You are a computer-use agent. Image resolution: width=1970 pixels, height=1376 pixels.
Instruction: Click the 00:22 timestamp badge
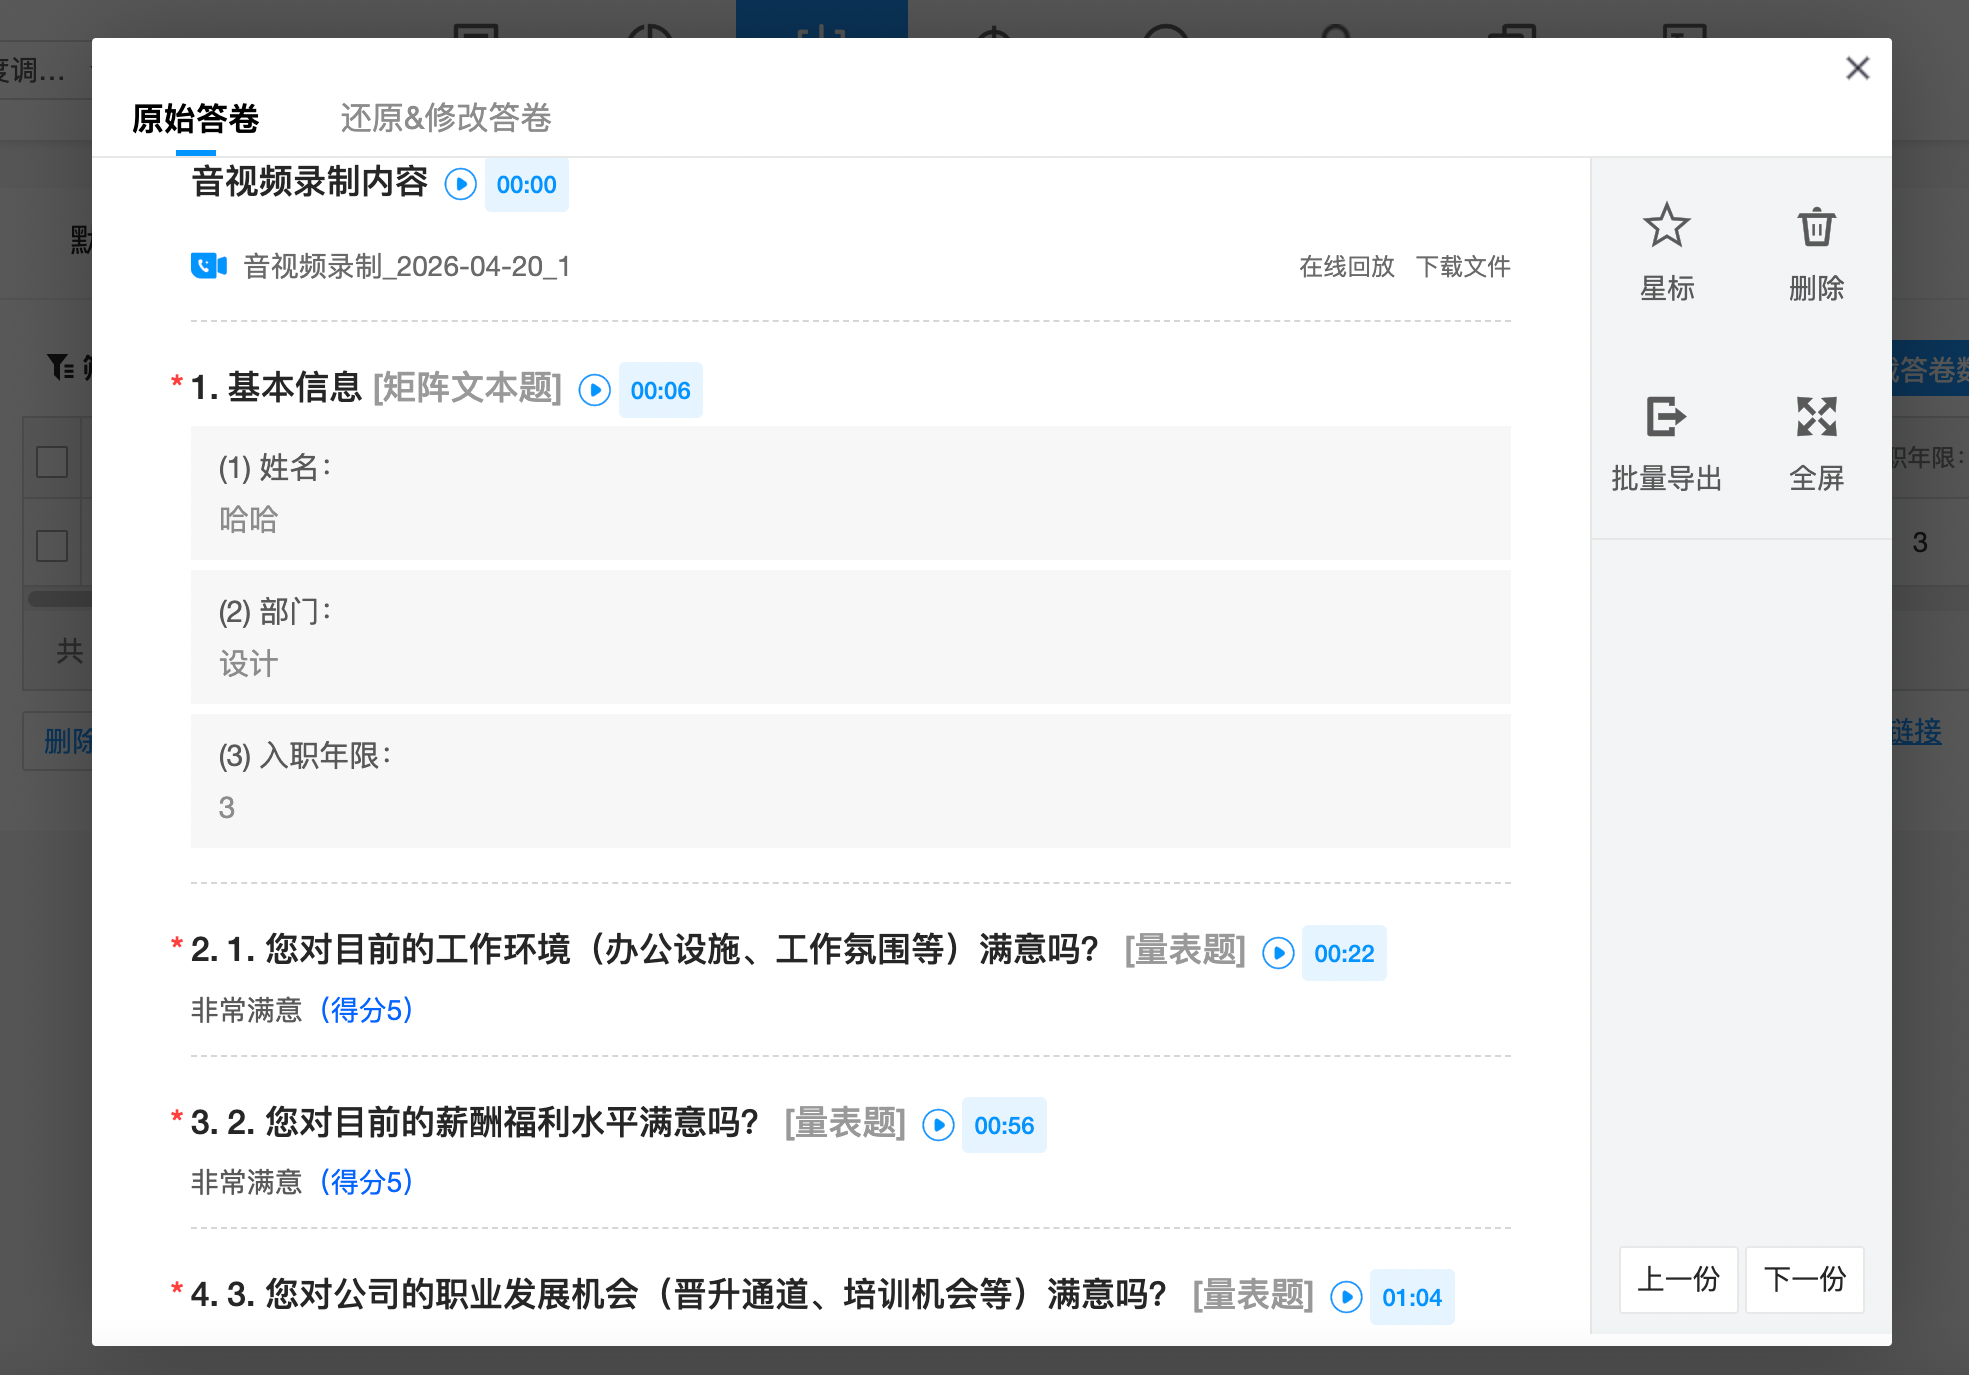(x=1343, y=953)
